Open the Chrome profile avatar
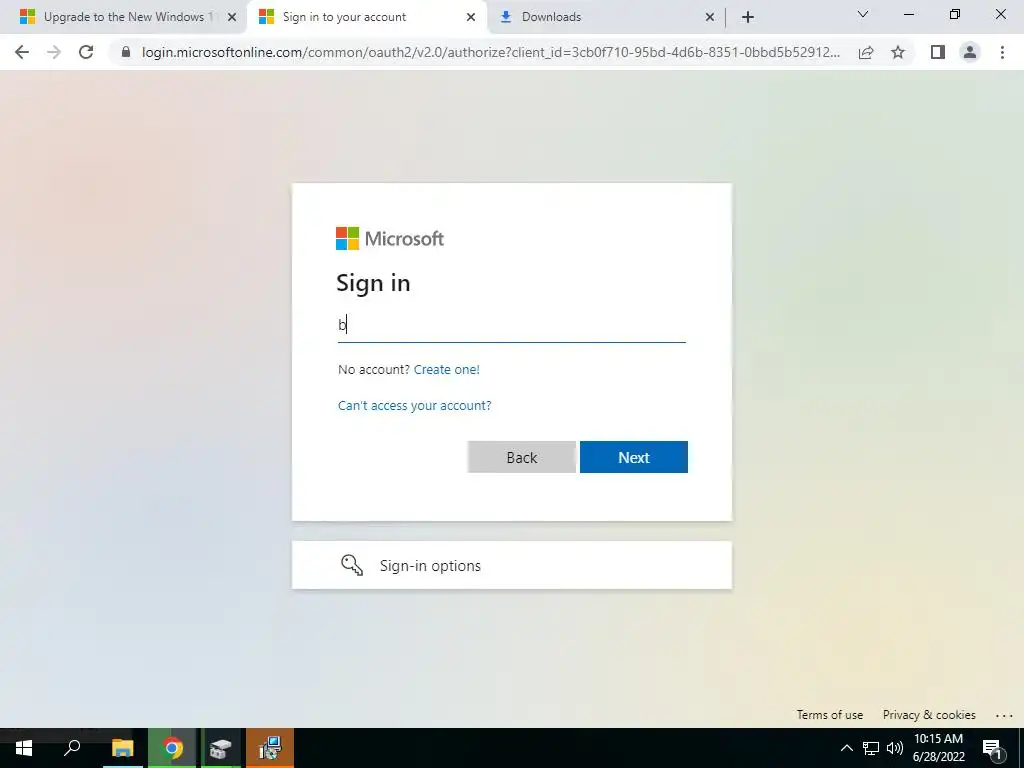 (x=970, y=52)
